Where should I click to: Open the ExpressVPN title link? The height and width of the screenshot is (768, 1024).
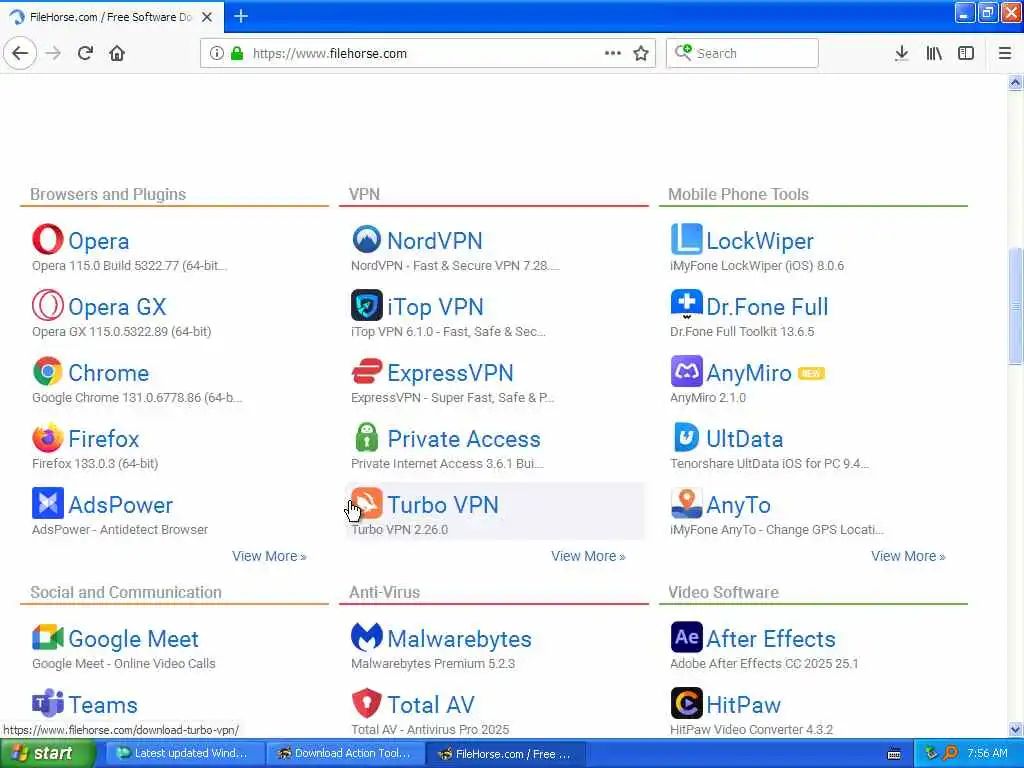451,373
